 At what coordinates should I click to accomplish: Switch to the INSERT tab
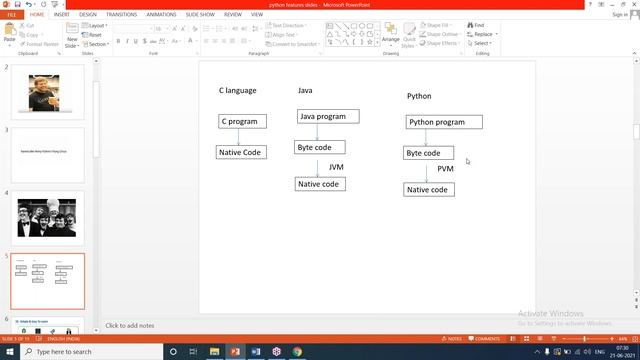point(62,14)
